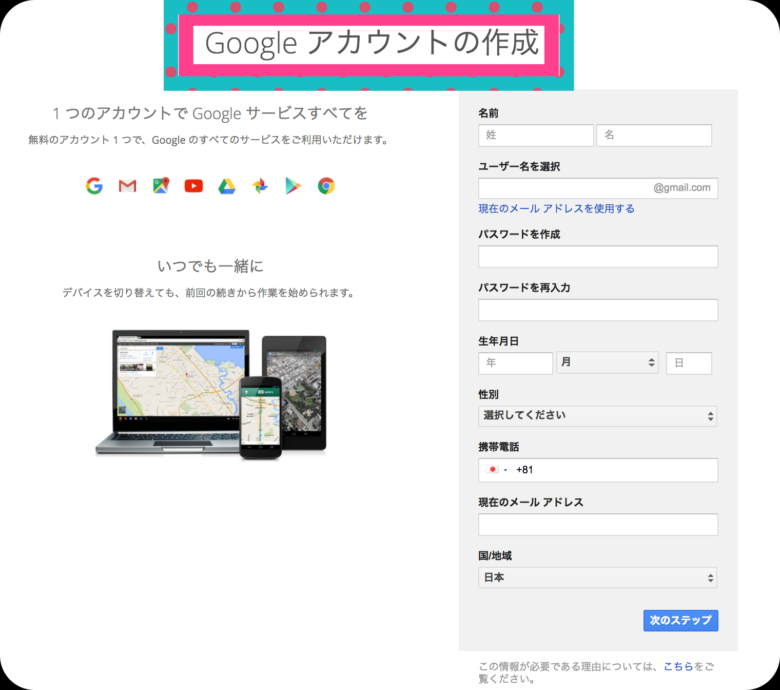Click the Google Drive triangle icon

pos(227,186)
